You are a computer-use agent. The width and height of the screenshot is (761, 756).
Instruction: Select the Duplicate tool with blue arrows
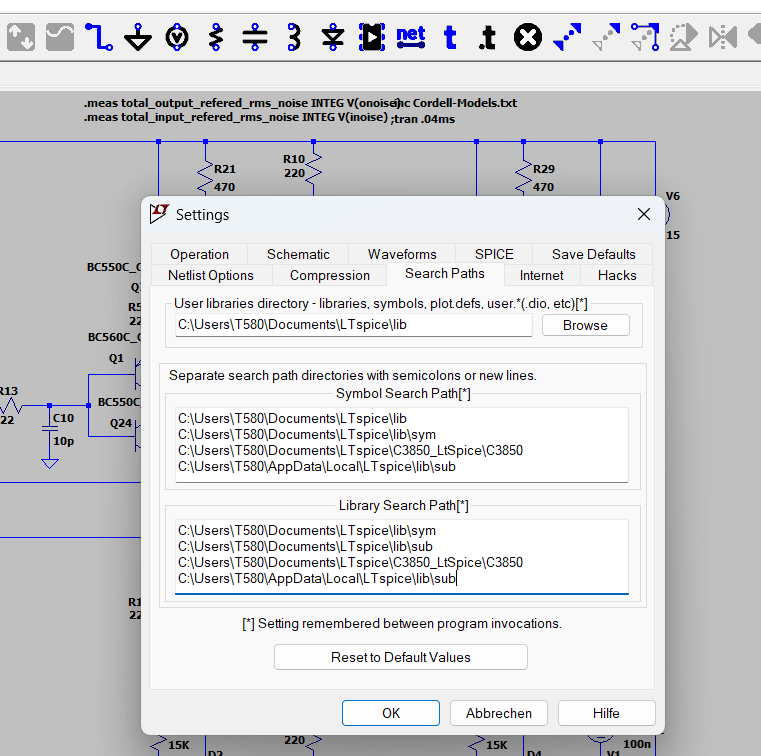click(x=567, y=37)
